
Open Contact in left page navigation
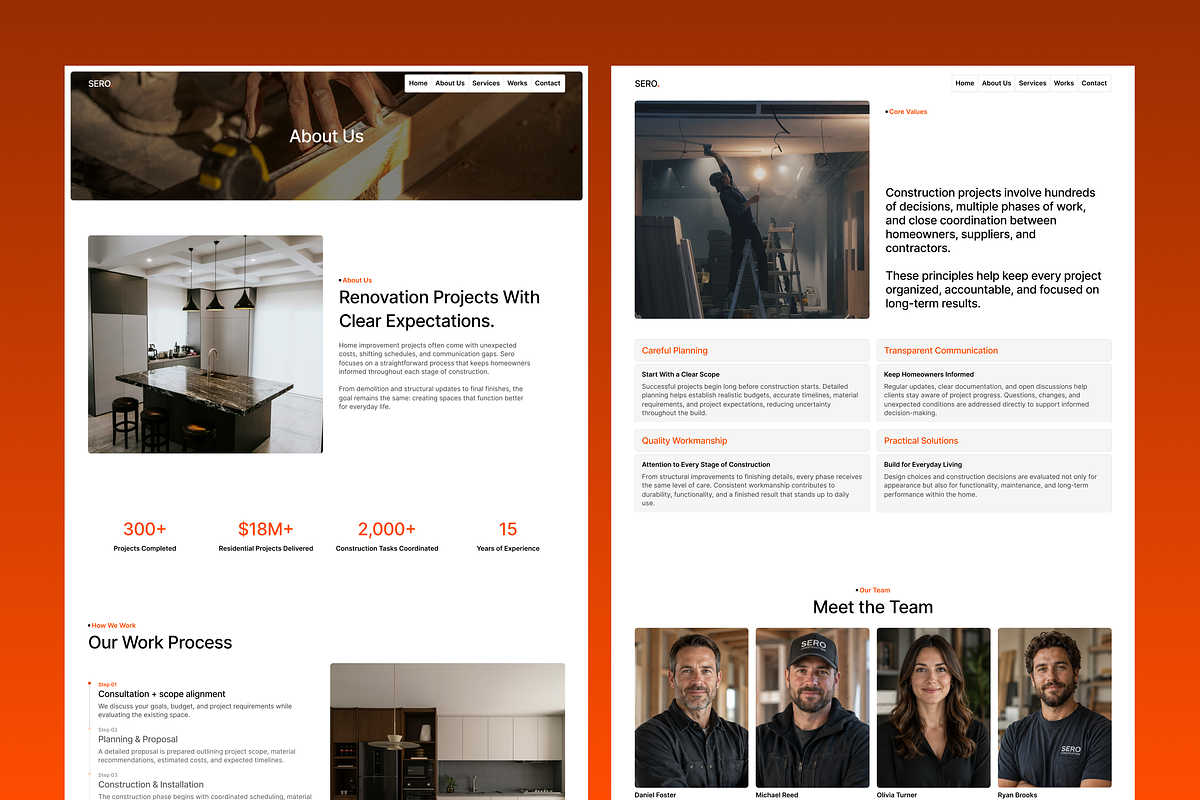[x=548, y=83]
